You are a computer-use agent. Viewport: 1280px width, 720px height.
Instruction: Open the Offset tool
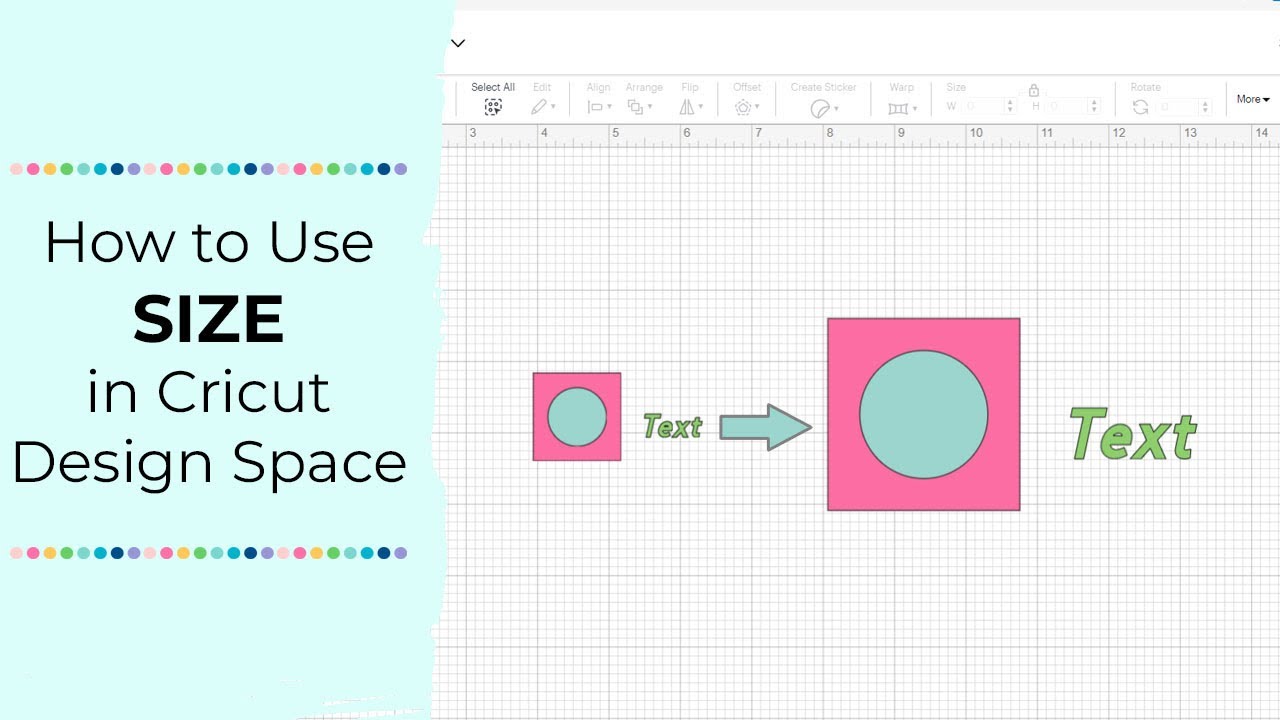747,107
